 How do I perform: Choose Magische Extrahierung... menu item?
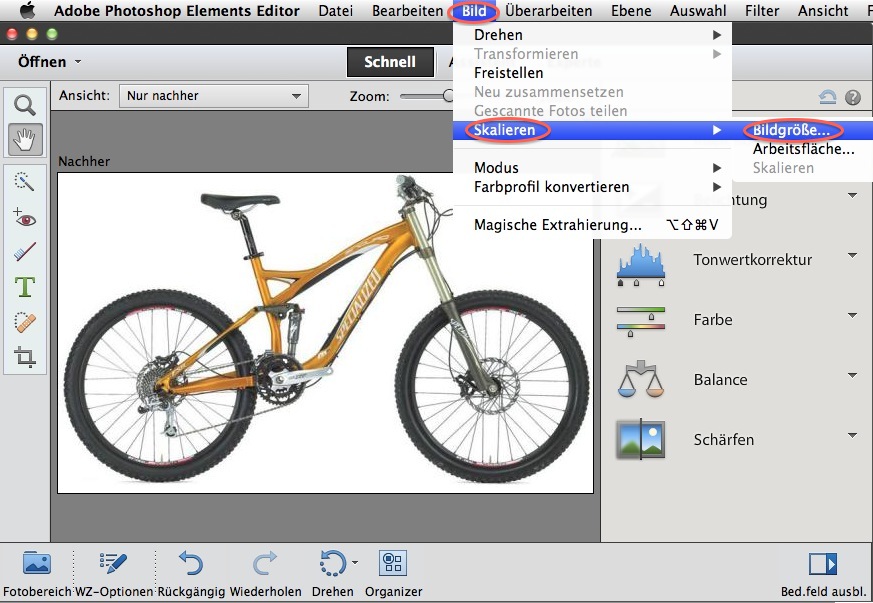(x=592, y=225)
